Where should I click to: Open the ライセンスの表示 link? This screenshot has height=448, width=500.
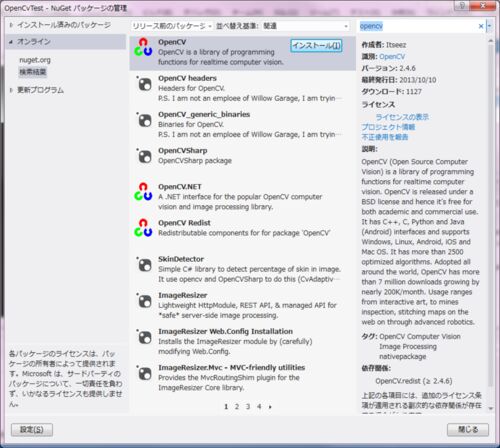(402, 117)
